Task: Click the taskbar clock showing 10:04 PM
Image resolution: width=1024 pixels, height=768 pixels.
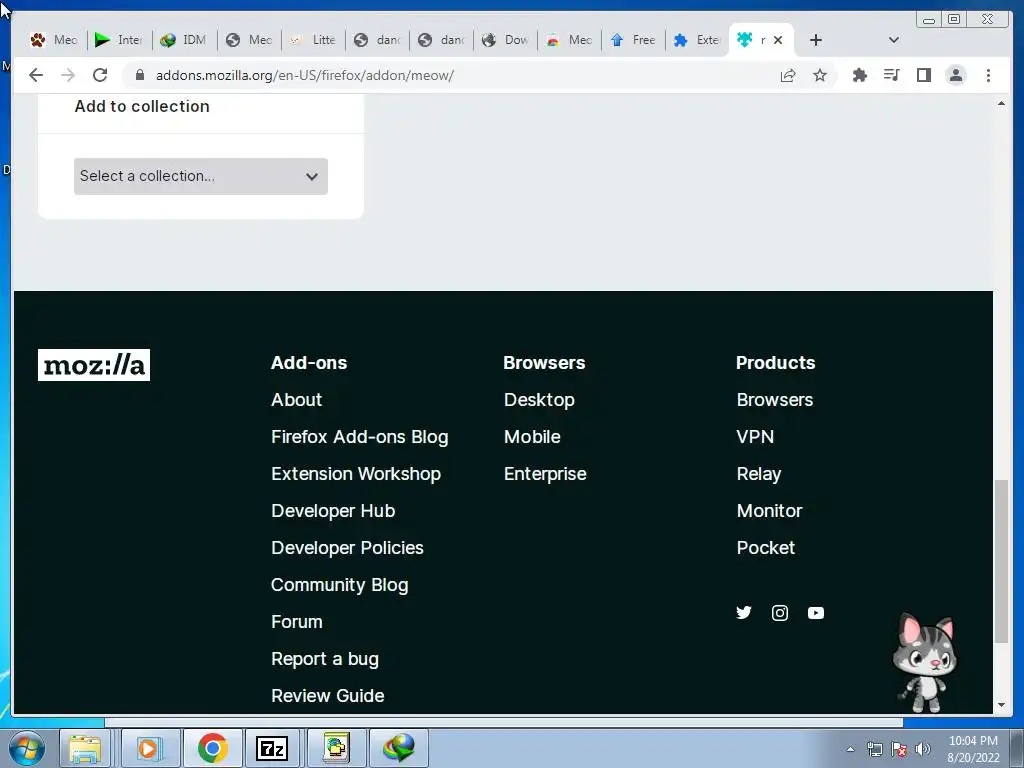Action: pos(973,749)
